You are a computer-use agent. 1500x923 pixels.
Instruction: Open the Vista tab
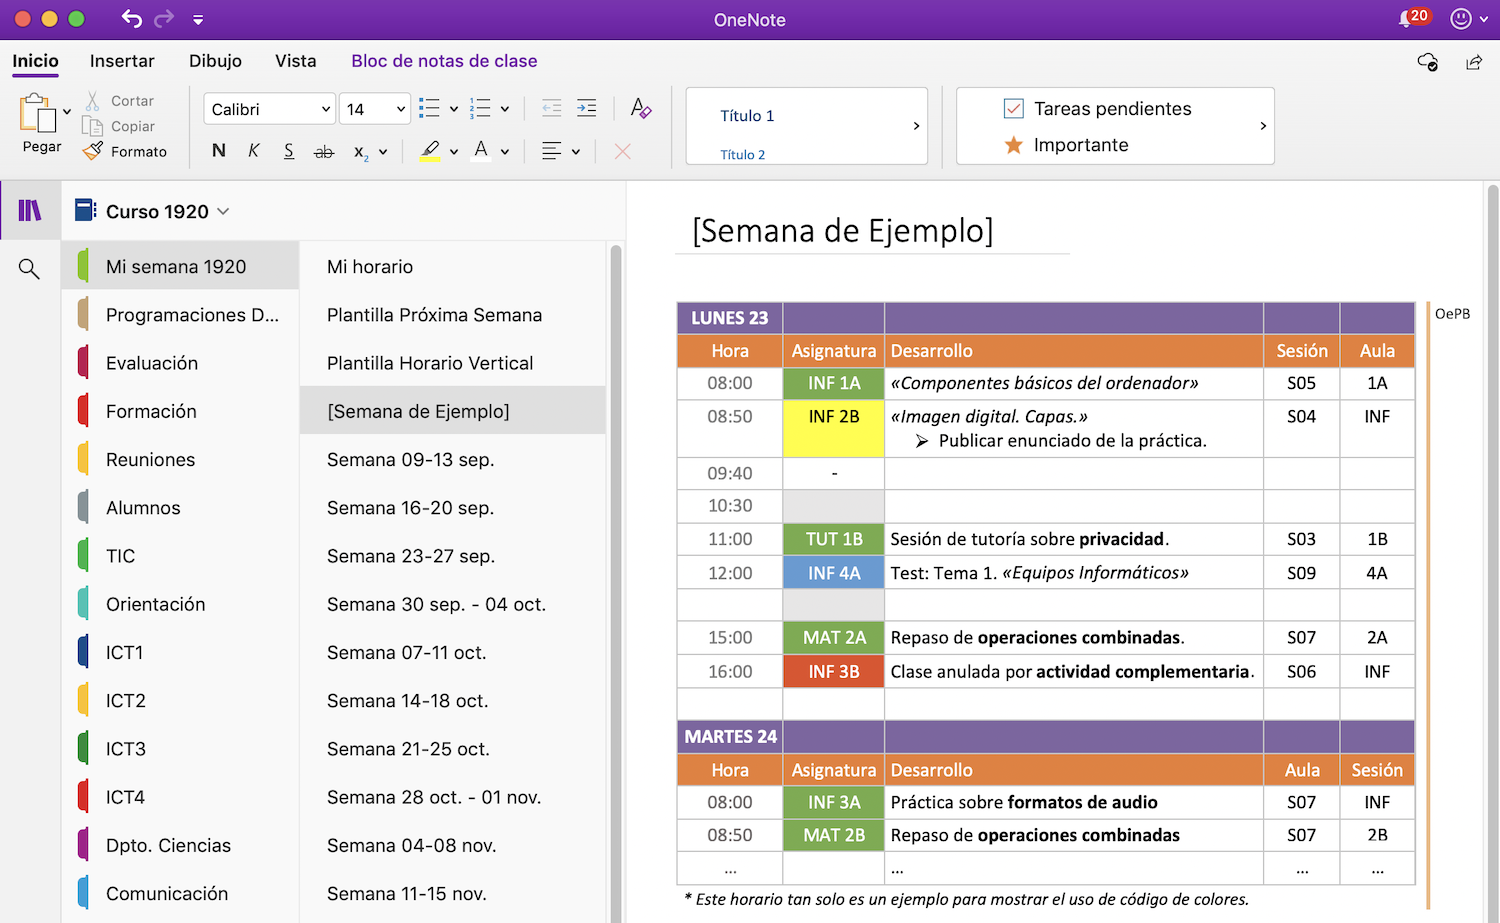tap(296, 61)
